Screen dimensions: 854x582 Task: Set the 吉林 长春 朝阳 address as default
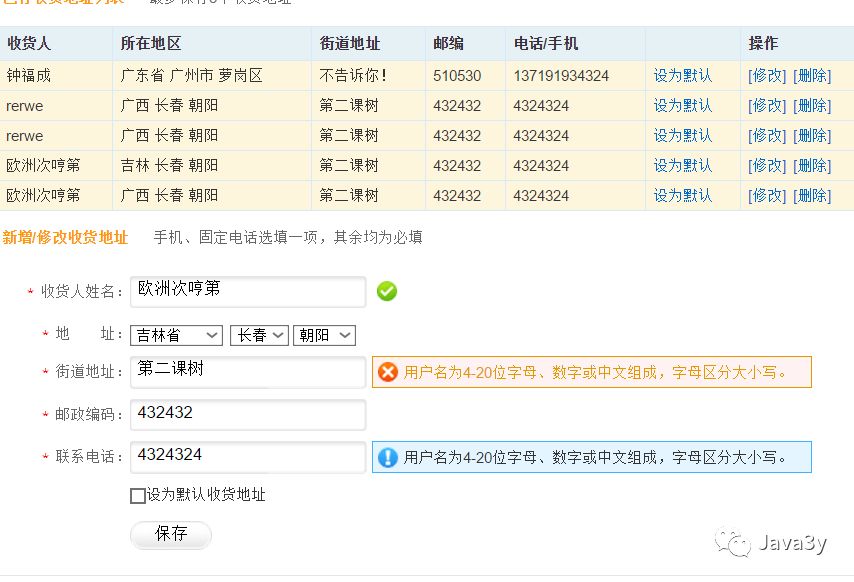[x=682, y=166]
